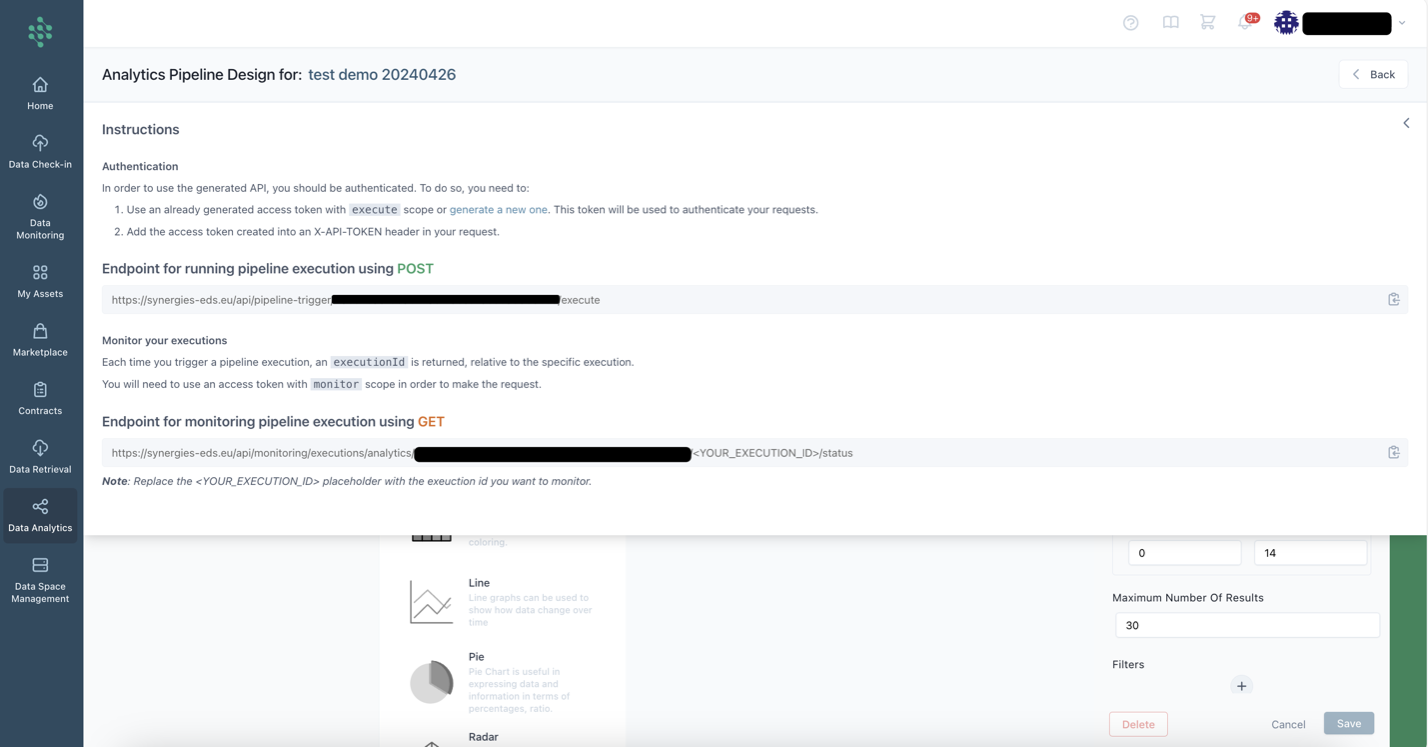Image resolution: width=1428 pixels, height=747 pixels.
Task: Click the 'generate a new one' link
Action: [498, 210]
